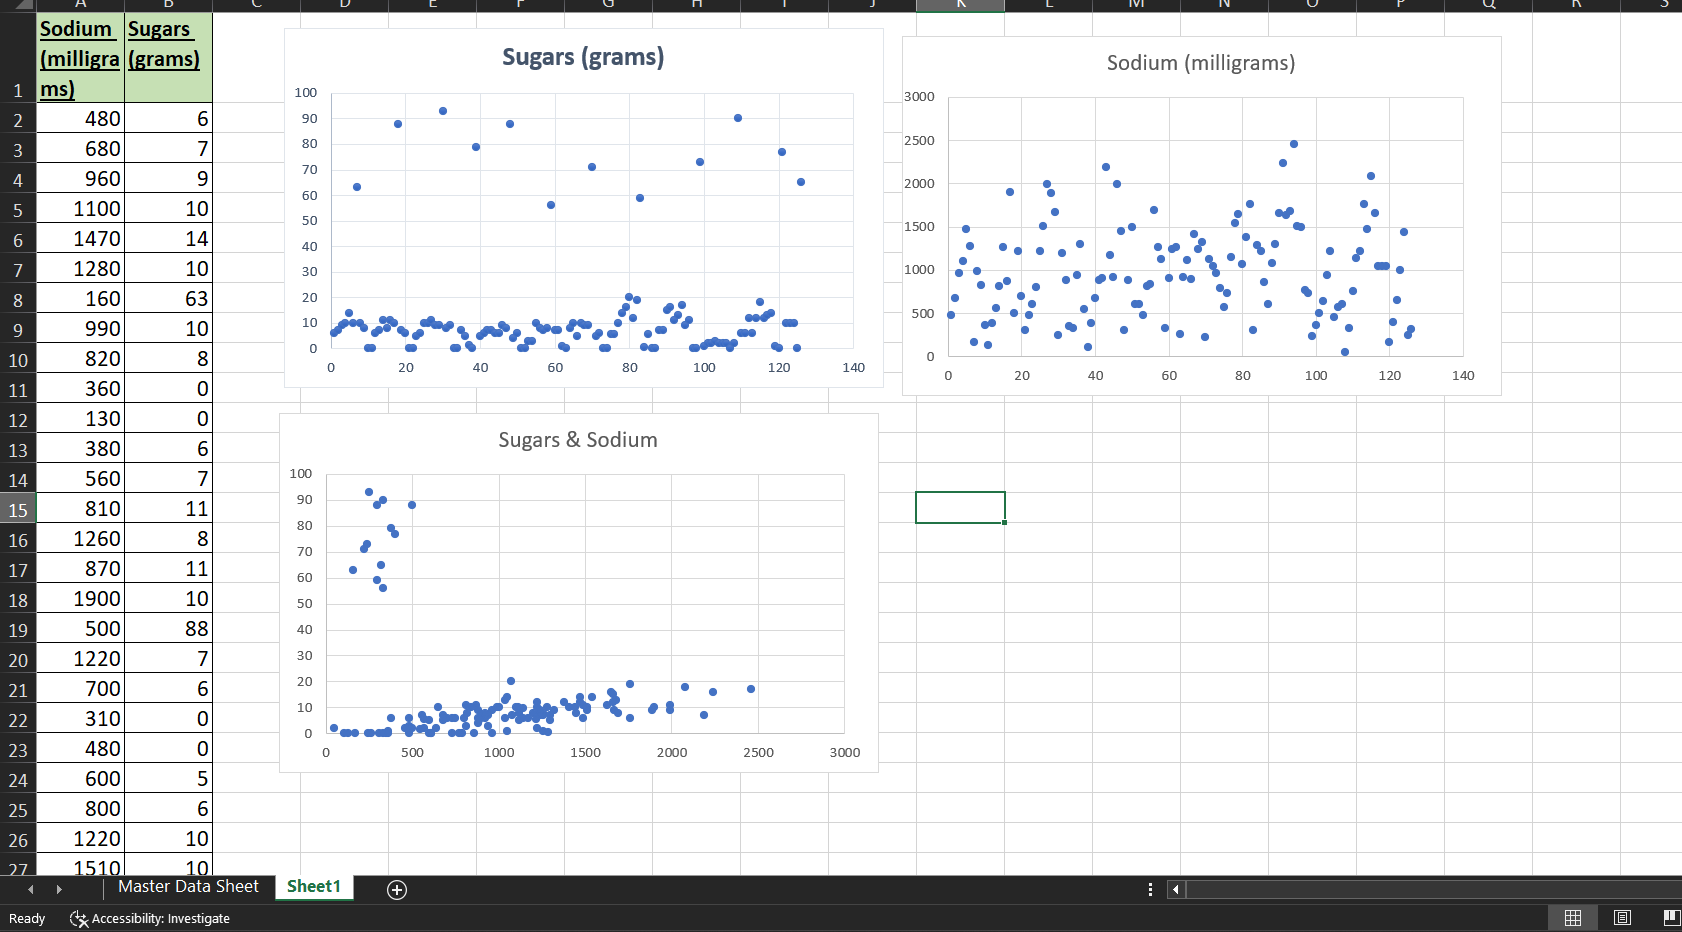Viewport: 1682px width, 932px height.
Task: Click the right sheet-navigation arrow
Action: (x=59, y=889)
